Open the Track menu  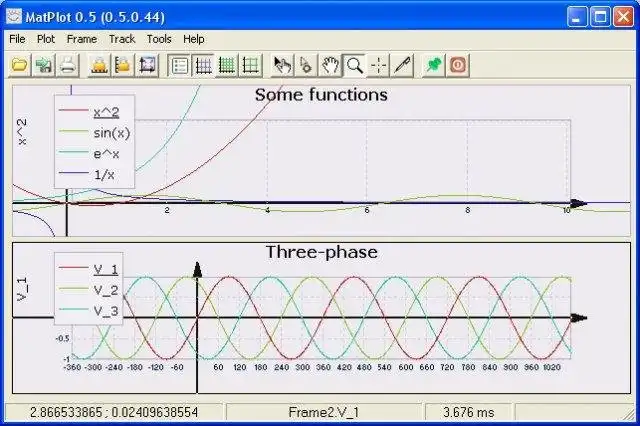122,39
